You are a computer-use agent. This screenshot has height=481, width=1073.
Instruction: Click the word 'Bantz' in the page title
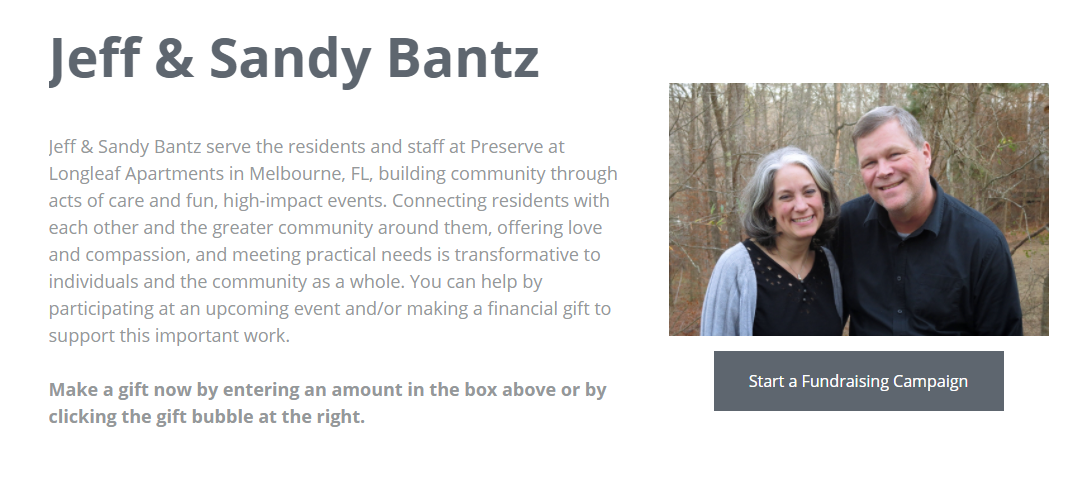(x=463, y=60)
